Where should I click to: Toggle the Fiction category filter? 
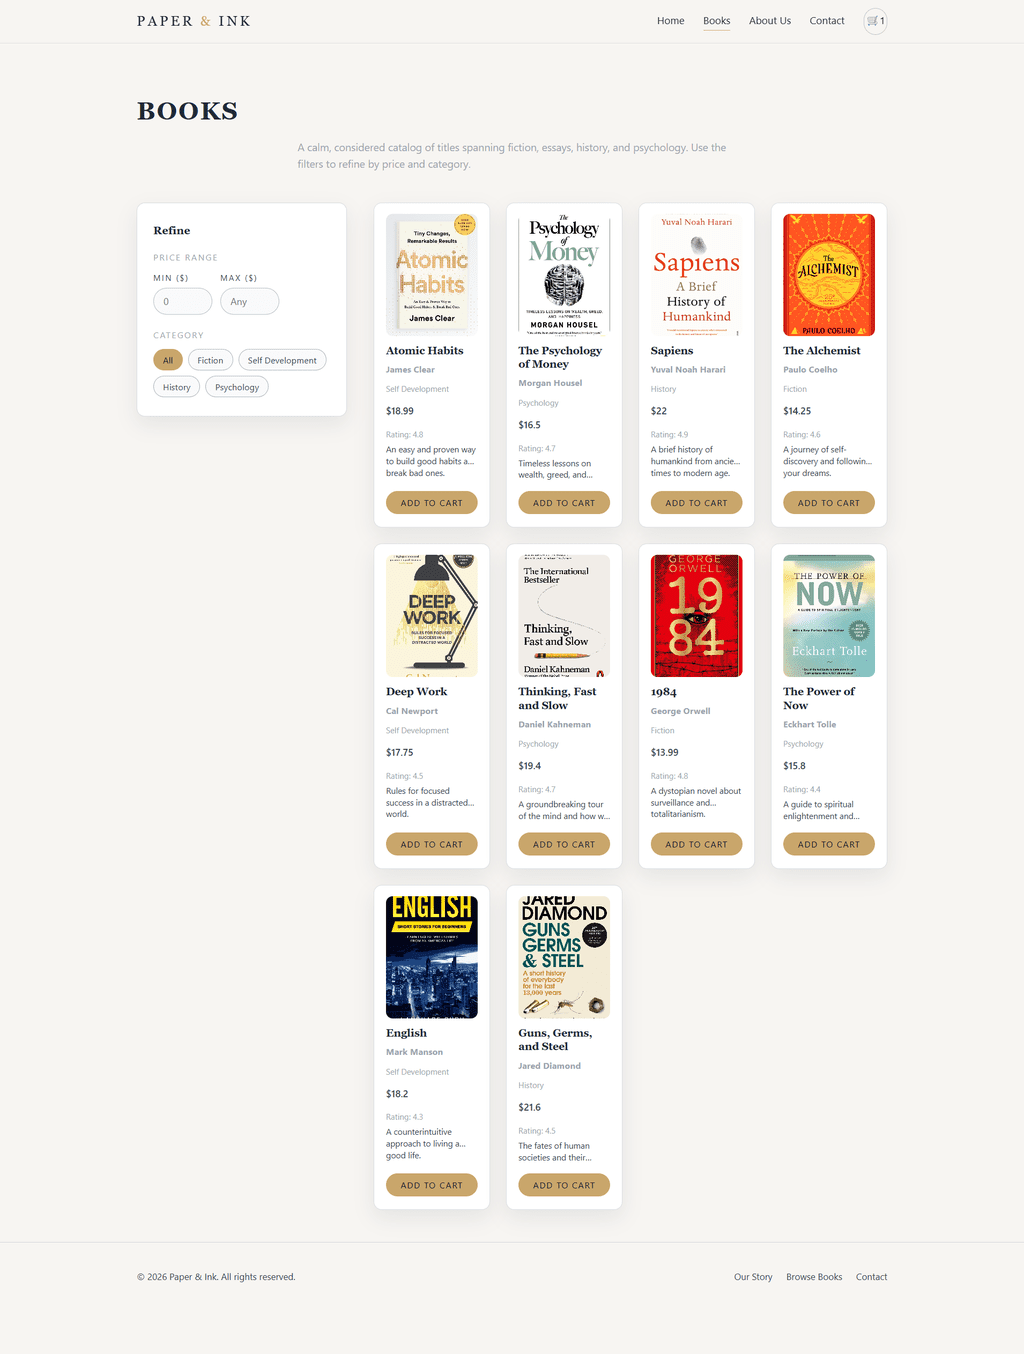point(210,360)
